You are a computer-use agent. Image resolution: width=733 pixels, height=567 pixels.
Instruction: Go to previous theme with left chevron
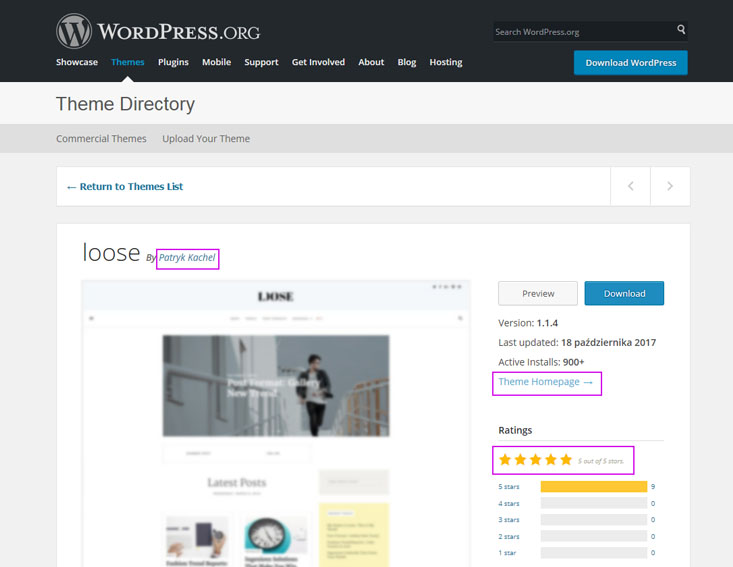[630, 186]
